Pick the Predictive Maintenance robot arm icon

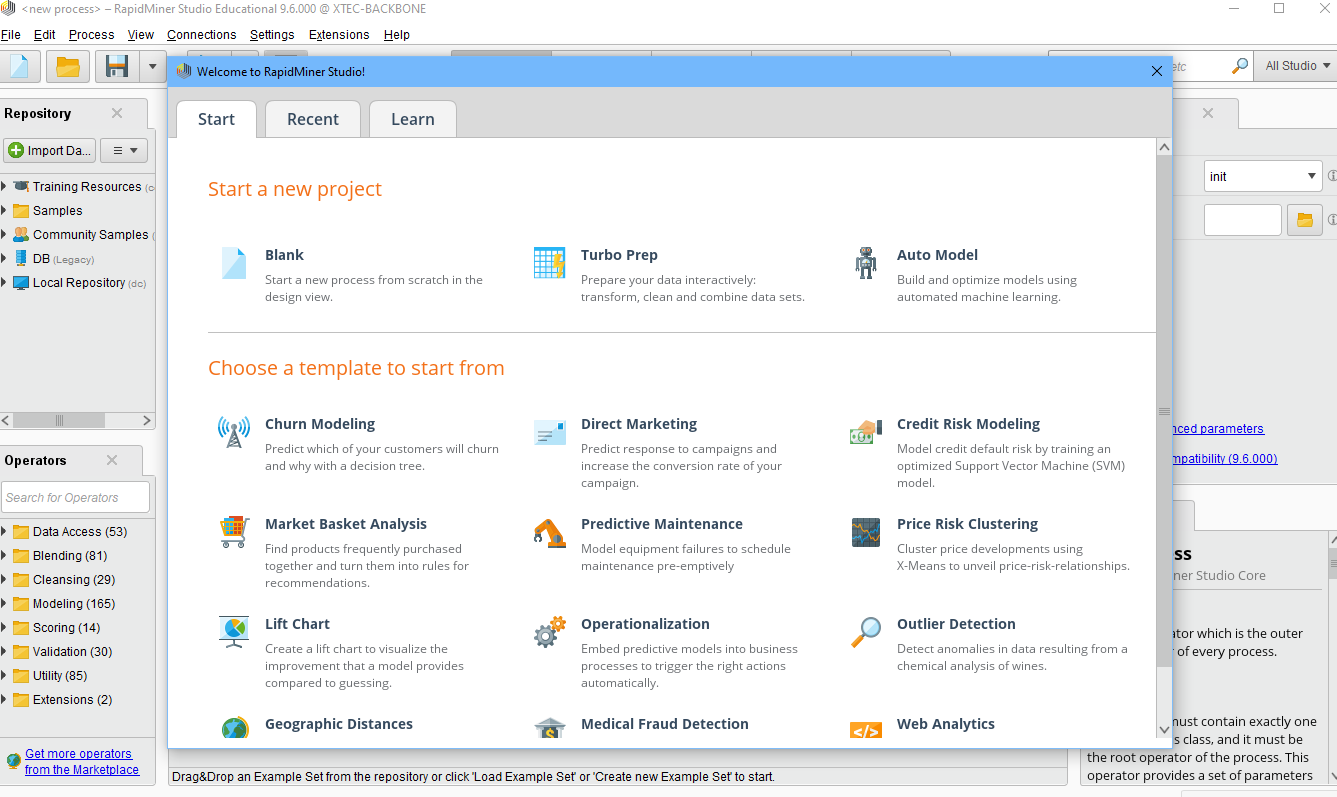click(x=549, y=532)
